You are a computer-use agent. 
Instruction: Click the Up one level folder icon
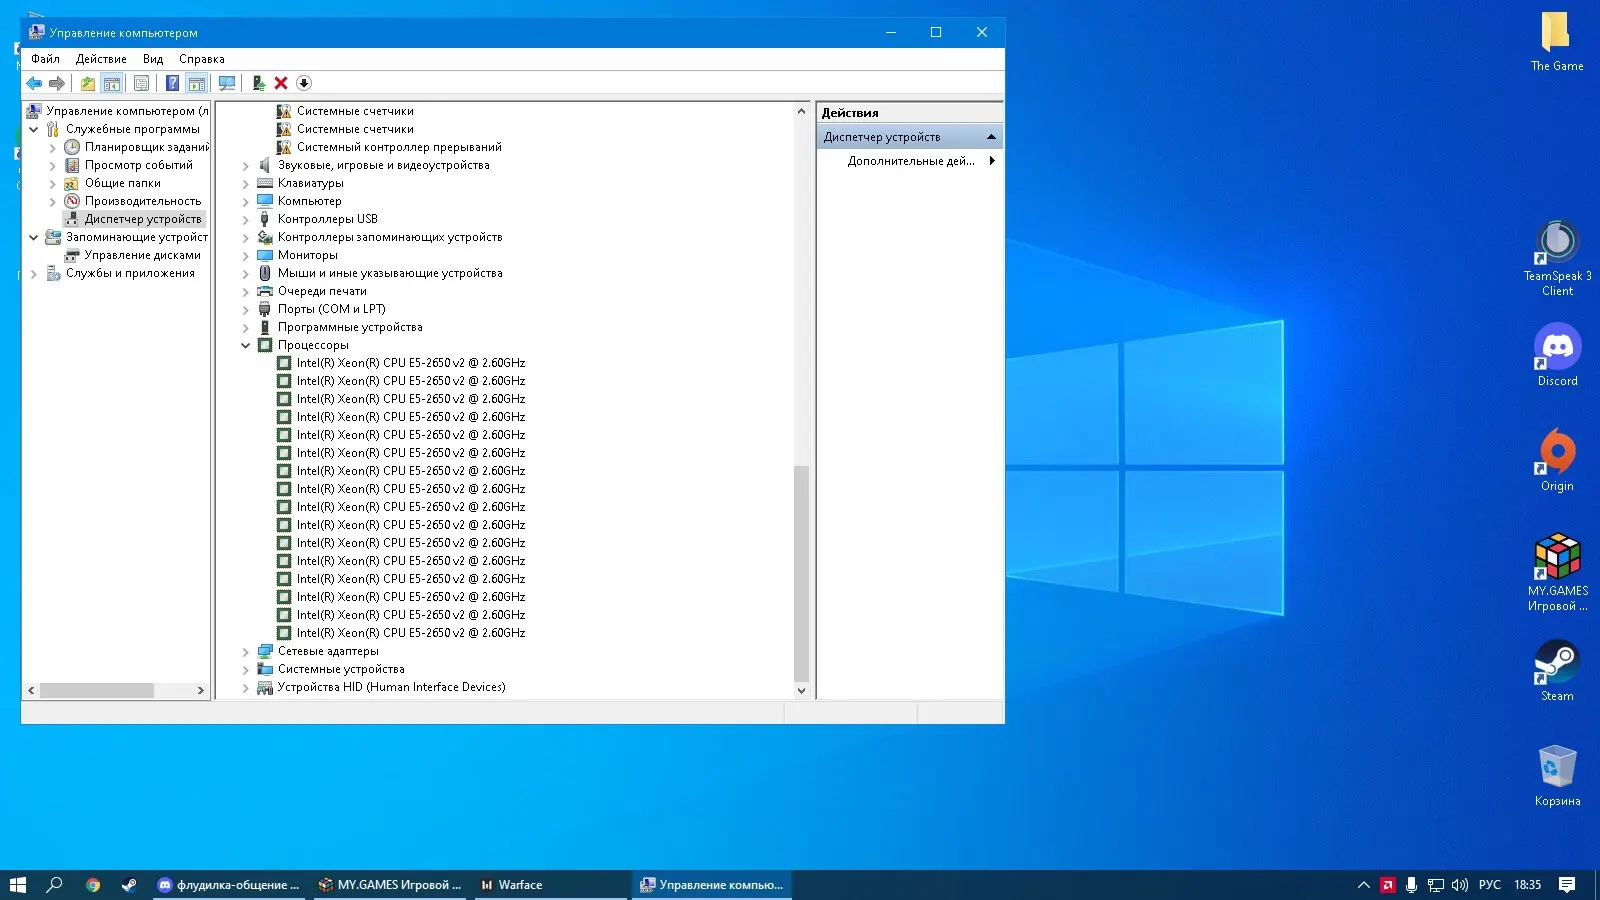click(88, 84)
